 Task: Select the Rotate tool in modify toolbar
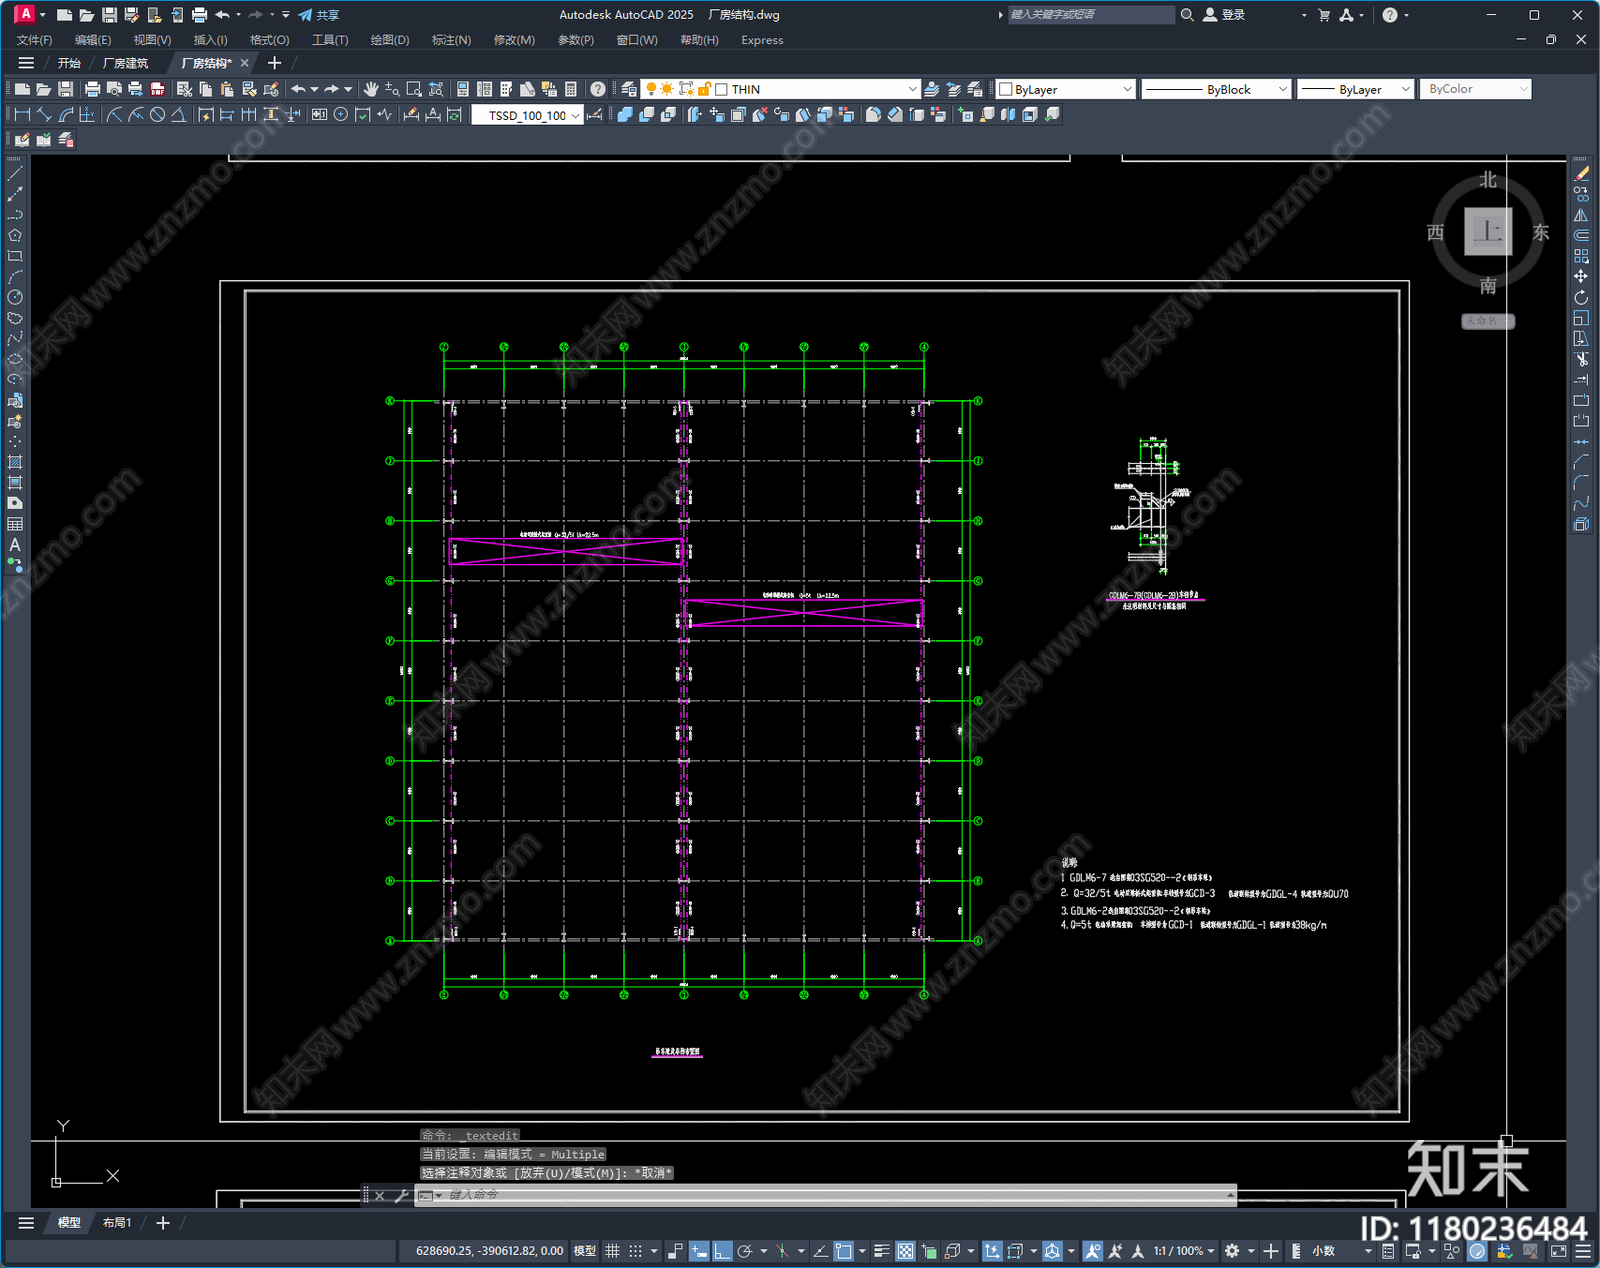point(1581,297)
